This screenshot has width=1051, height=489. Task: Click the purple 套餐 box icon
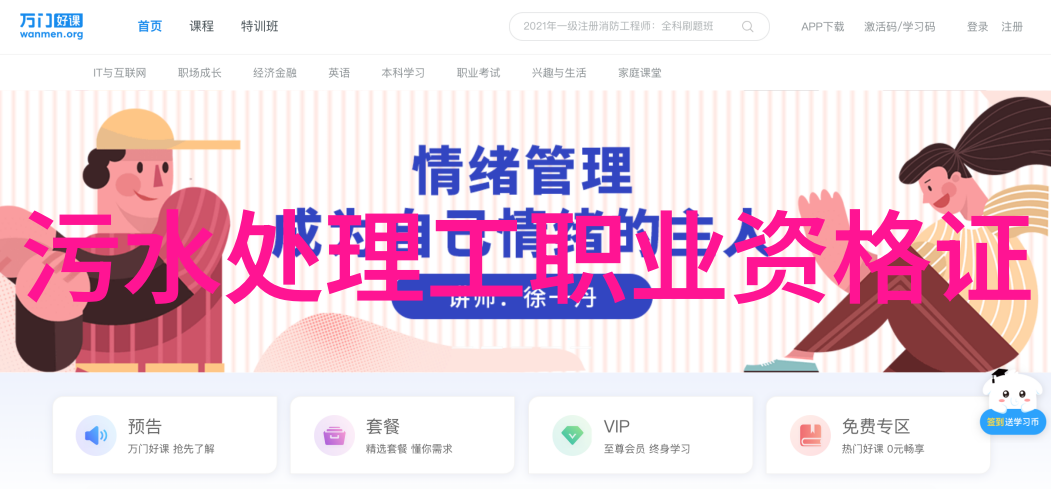[x=334, y=435]
